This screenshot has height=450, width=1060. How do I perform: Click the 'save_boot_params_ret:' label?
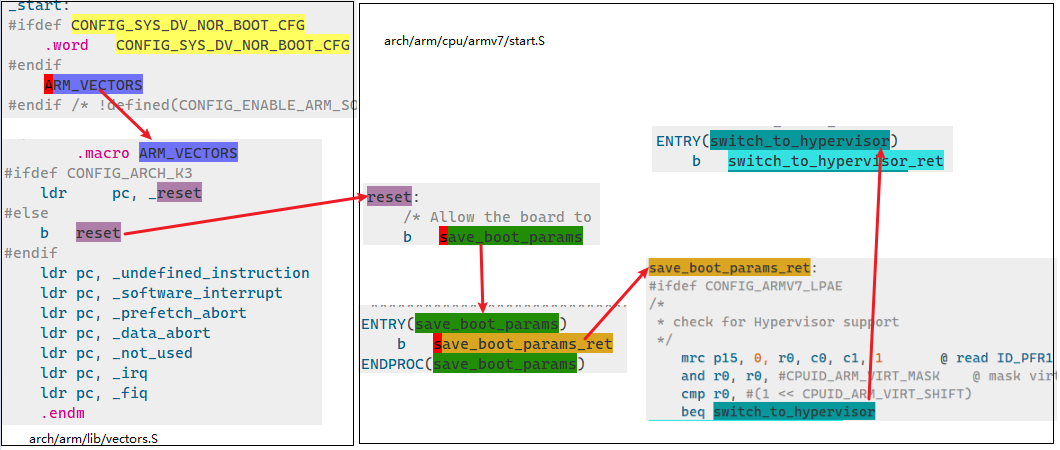pyautogui.click(x=733, y=267)
